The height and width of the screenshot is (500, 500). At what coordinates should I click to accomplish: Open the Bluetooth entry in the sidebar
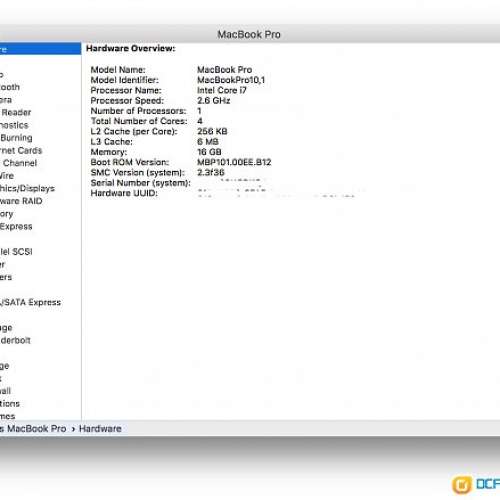[10, 87]
